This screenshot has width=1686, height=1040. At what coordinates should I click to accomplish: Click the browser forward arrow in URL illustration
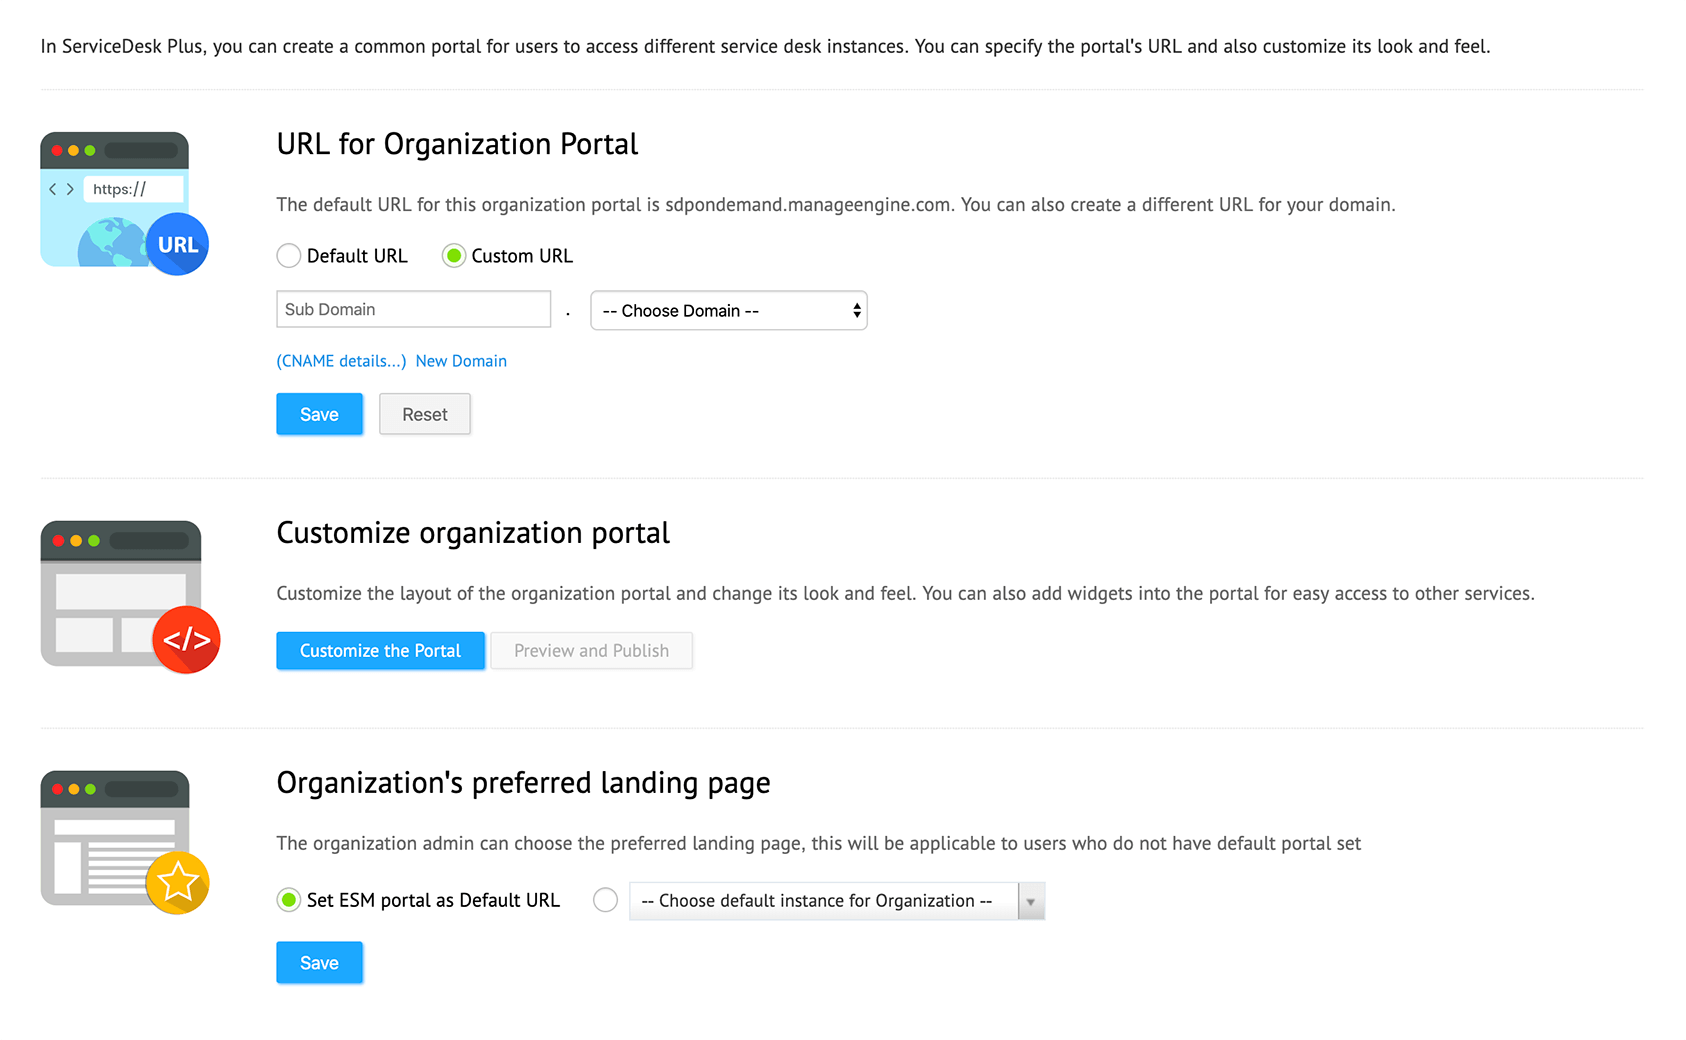(x=70, y=188)
